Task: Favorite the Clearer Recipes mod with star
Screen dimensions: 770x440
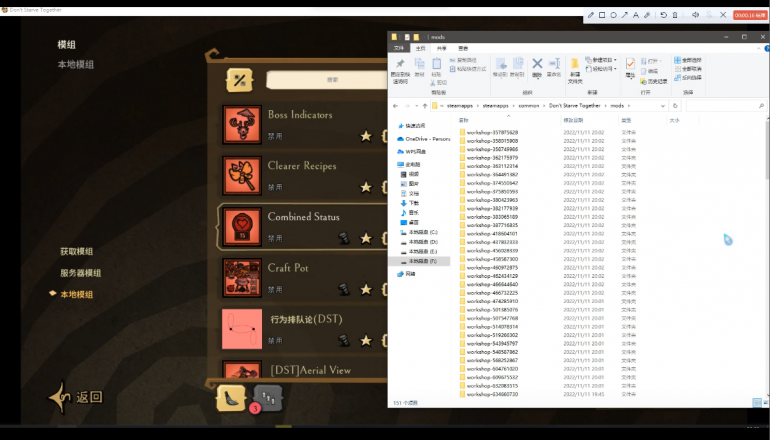Action: tap(366, 187)
